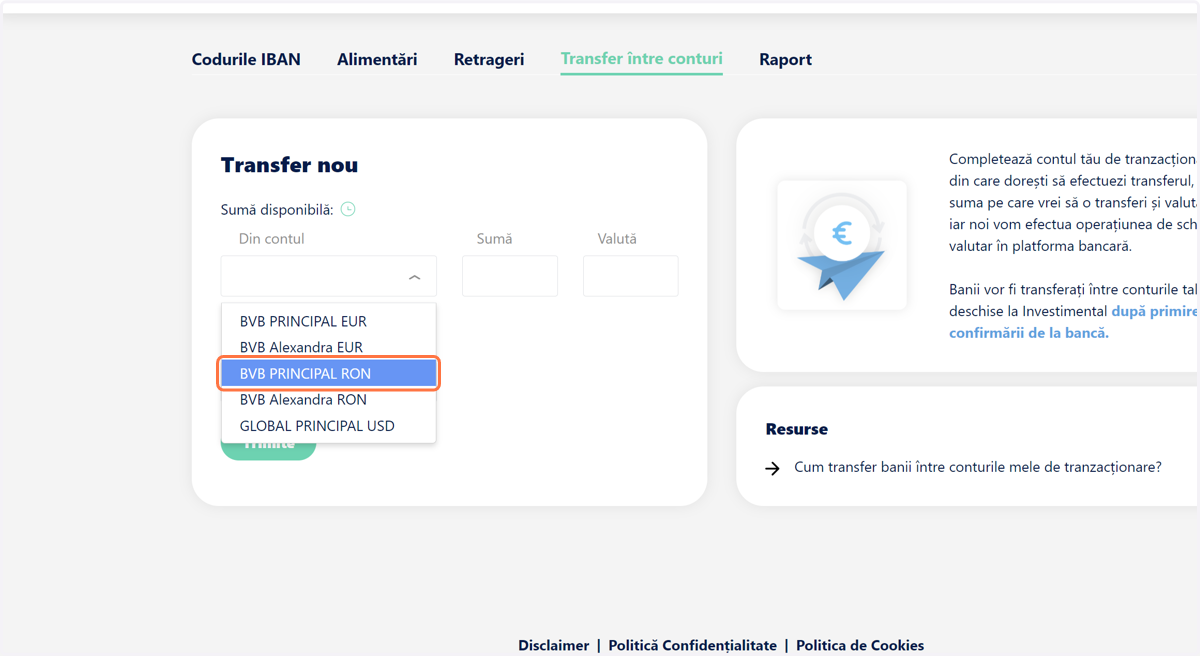Choose BVB PRINCIPAL EUR account option
The image size is (1200, 656).
coord(329,322)
